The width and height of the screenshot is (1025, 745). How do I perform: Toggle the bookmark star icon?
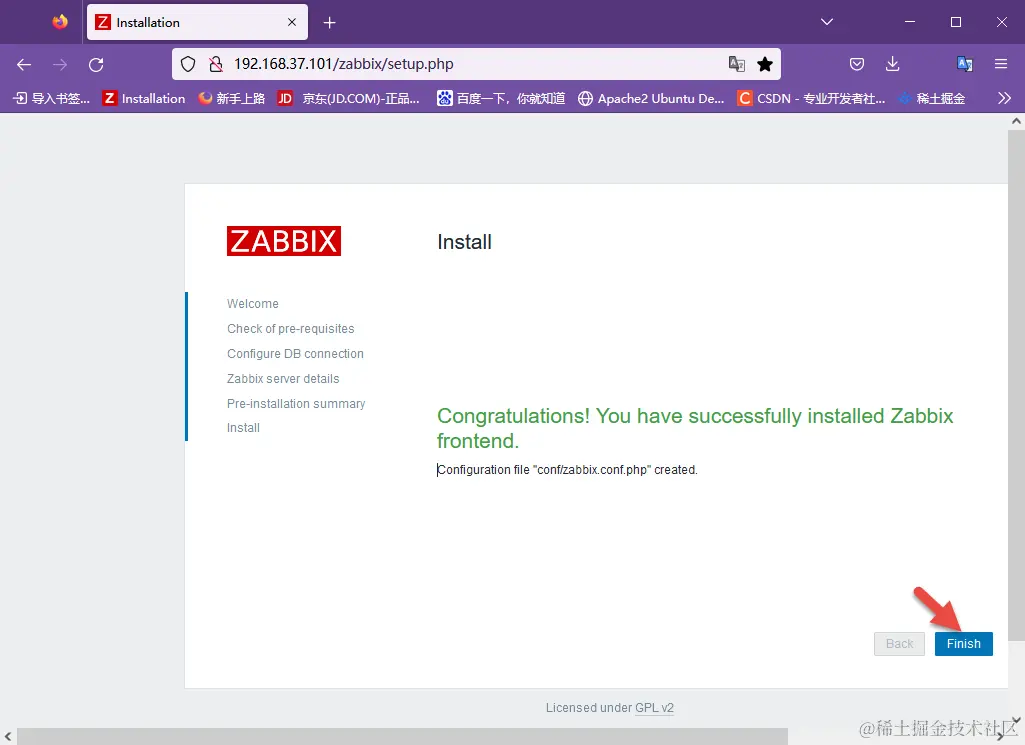pos(765,64)
